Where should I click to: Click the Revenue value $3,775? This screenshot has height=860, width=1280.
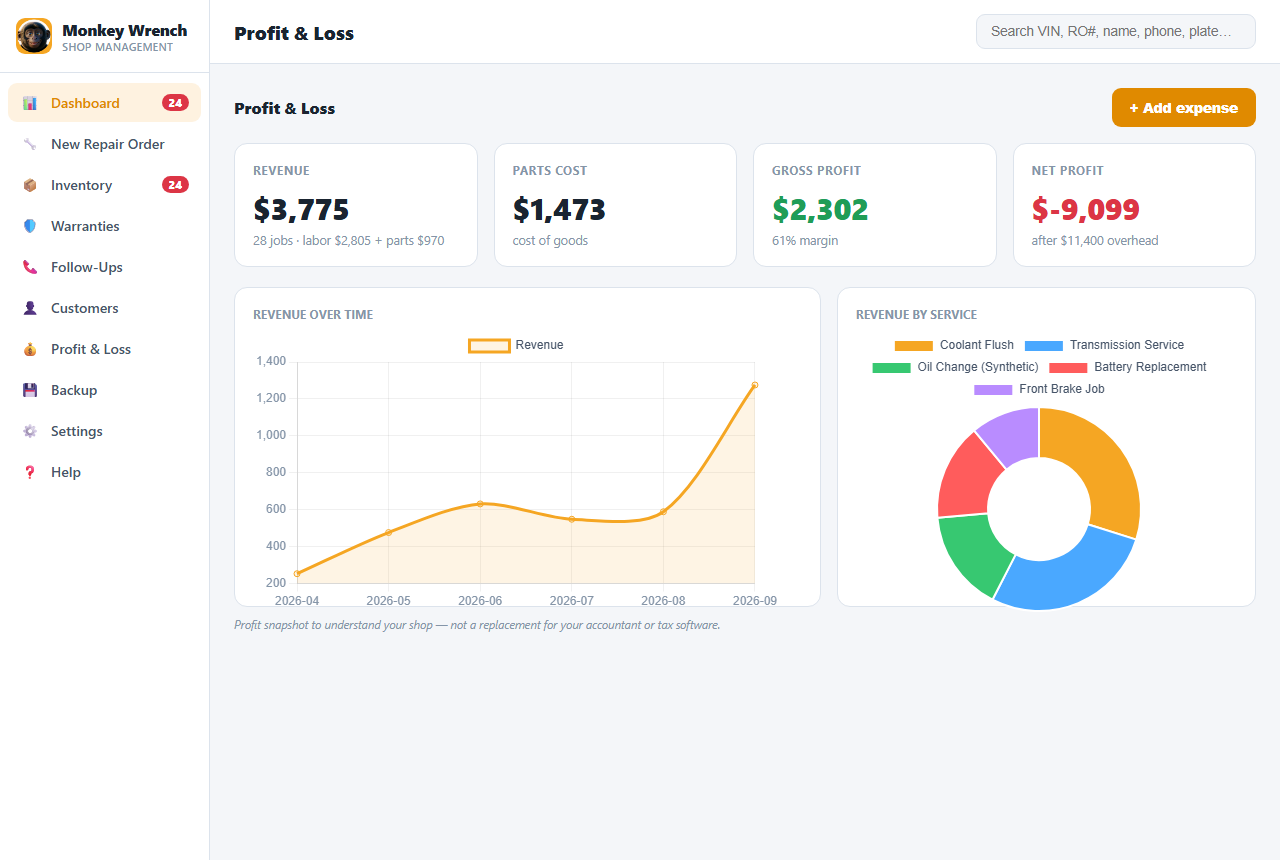point(301,210)
